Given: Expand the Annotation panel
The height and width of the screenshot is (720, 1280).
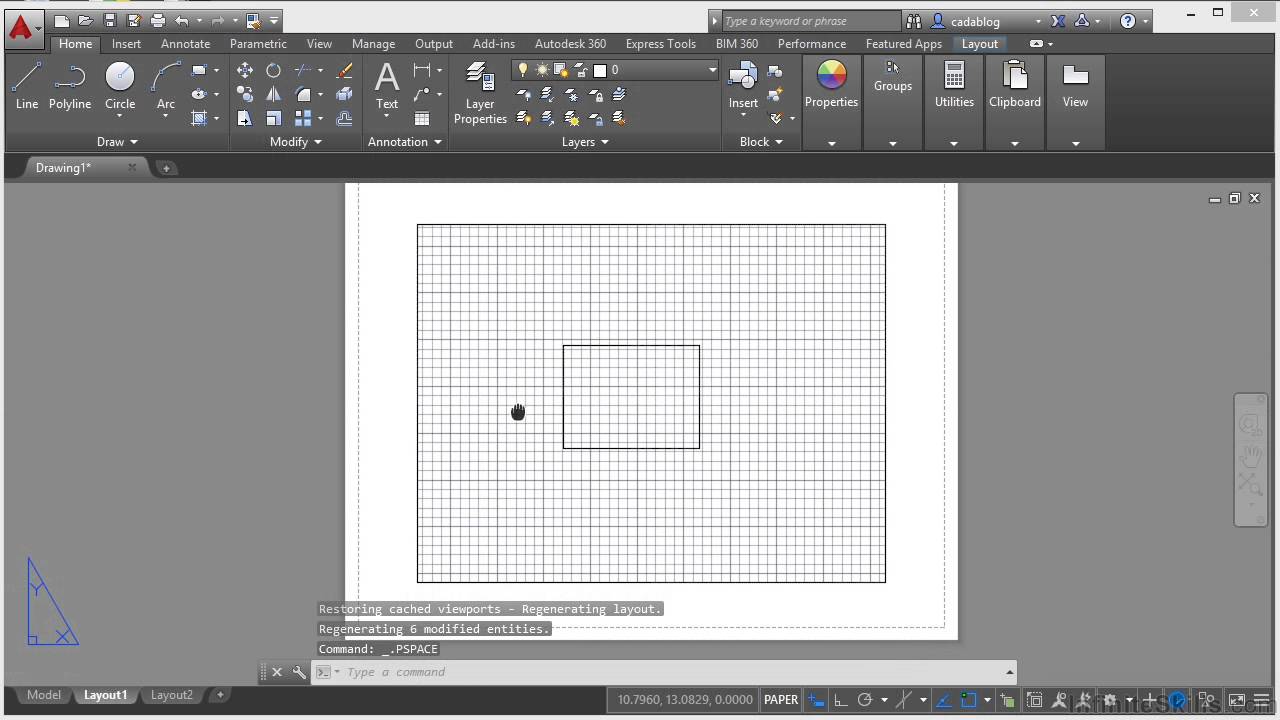Looking at the screenshot, I should click(405, 142).
